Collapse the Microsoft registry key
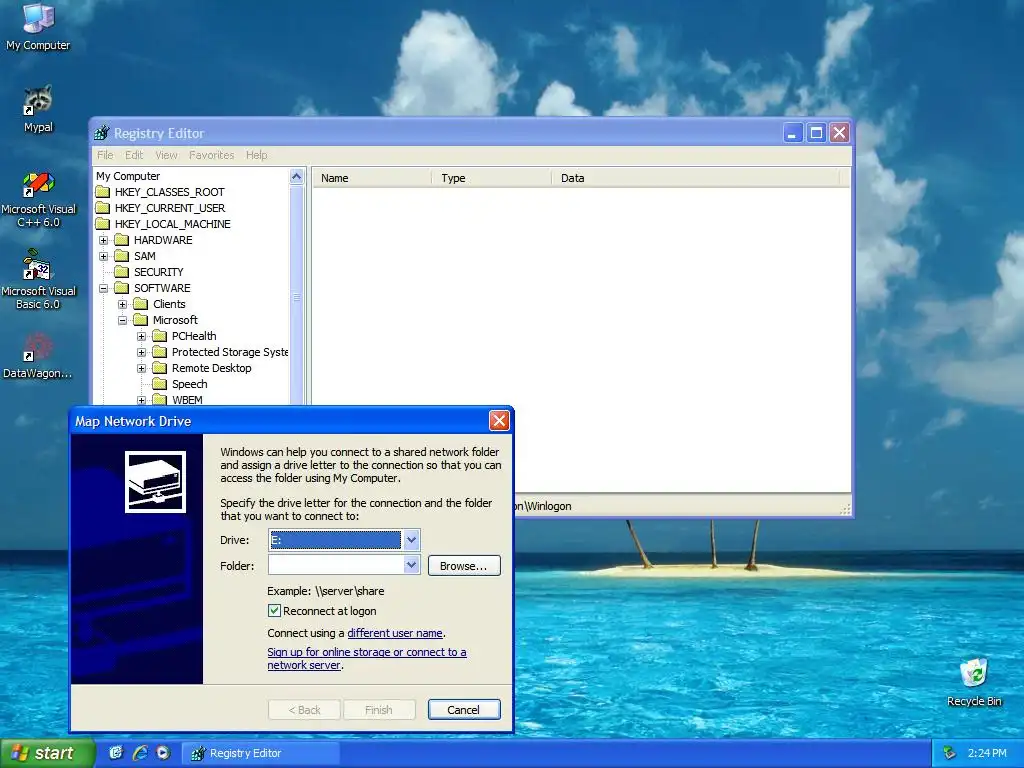This screenshot has height=768, width=1024. (x=122, y=320)
